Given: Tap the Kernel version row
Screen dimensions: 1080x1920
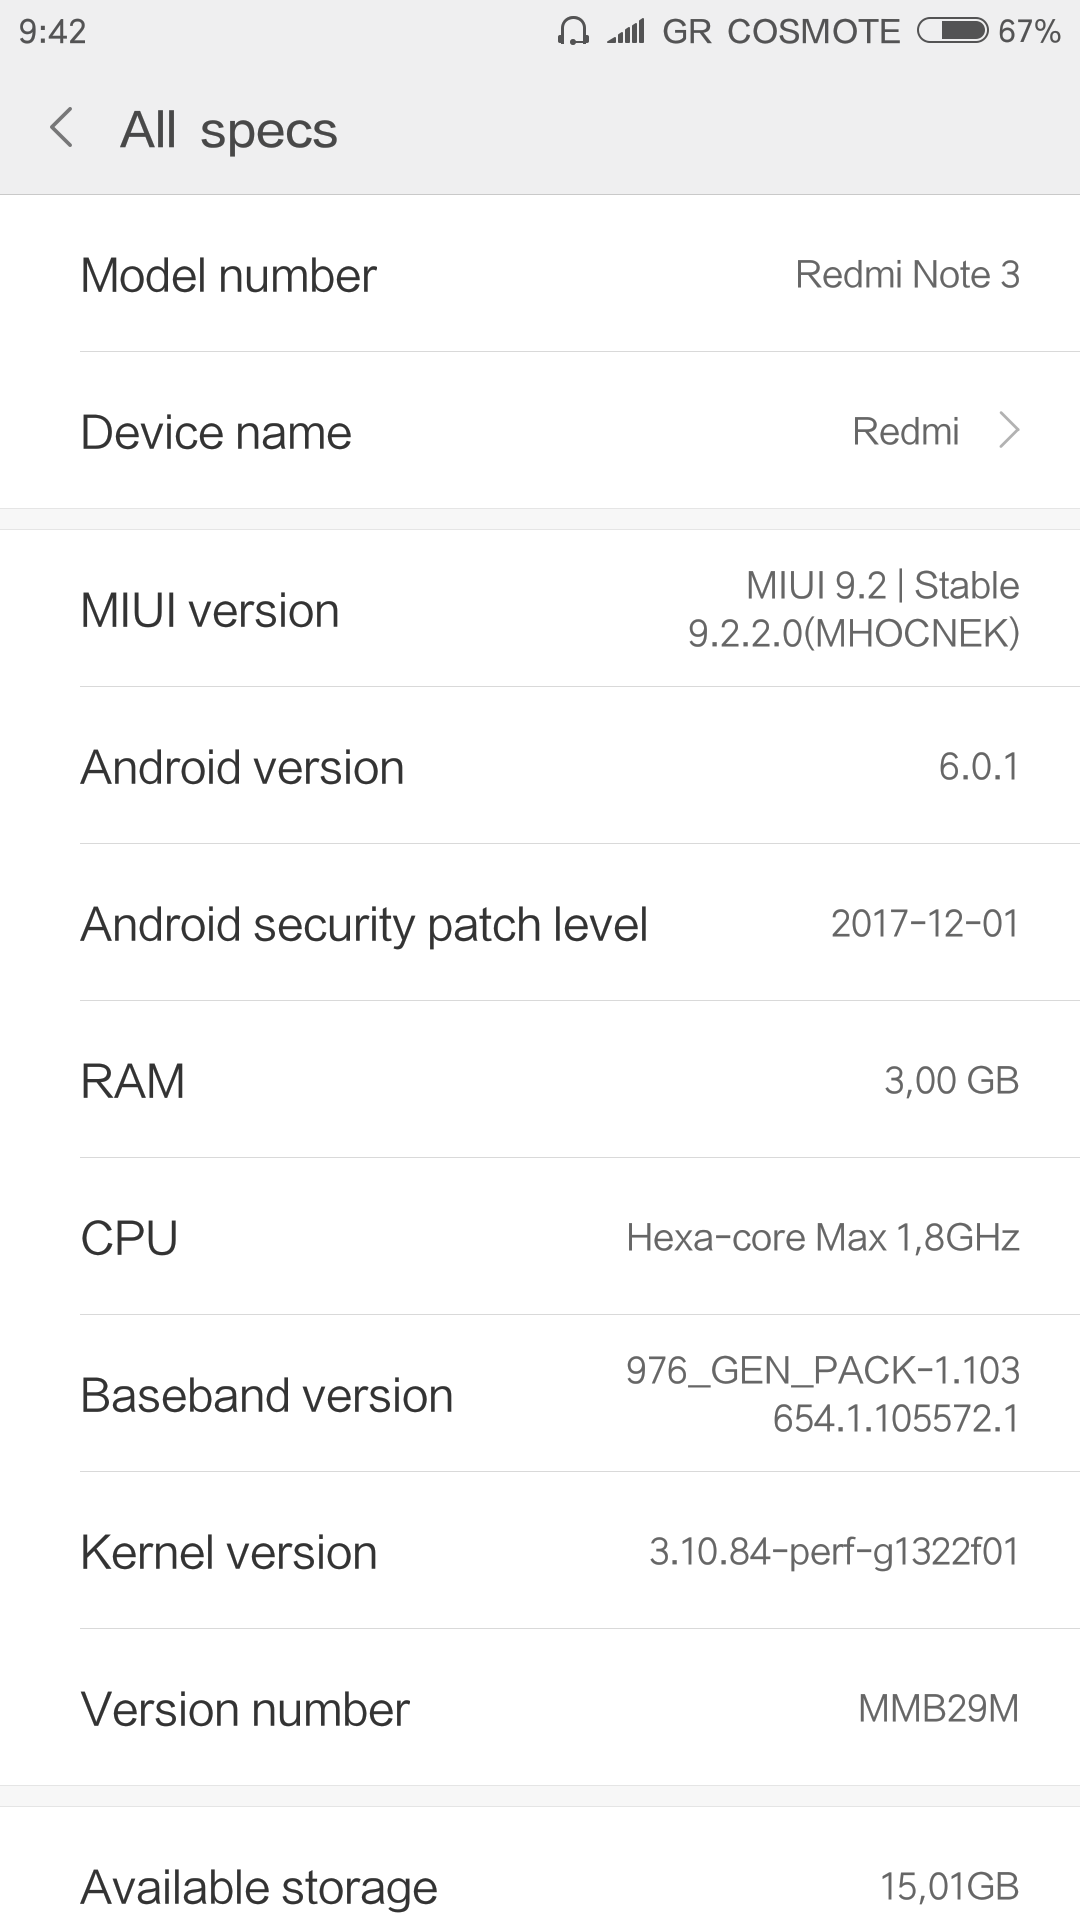Looking at the screenshot, I should pyautogui.click(x=540, y=1551).
